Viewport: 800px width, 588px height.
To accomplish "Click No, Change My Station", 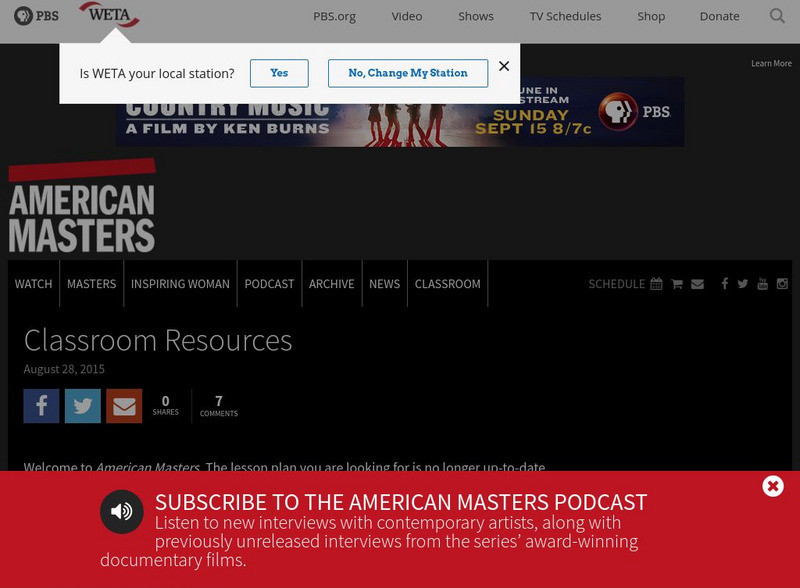I will [408, 73].
